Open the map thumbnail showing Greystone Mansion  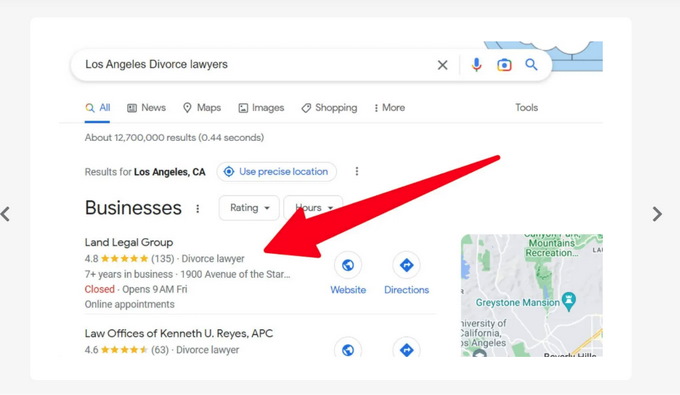coord(532,295)
